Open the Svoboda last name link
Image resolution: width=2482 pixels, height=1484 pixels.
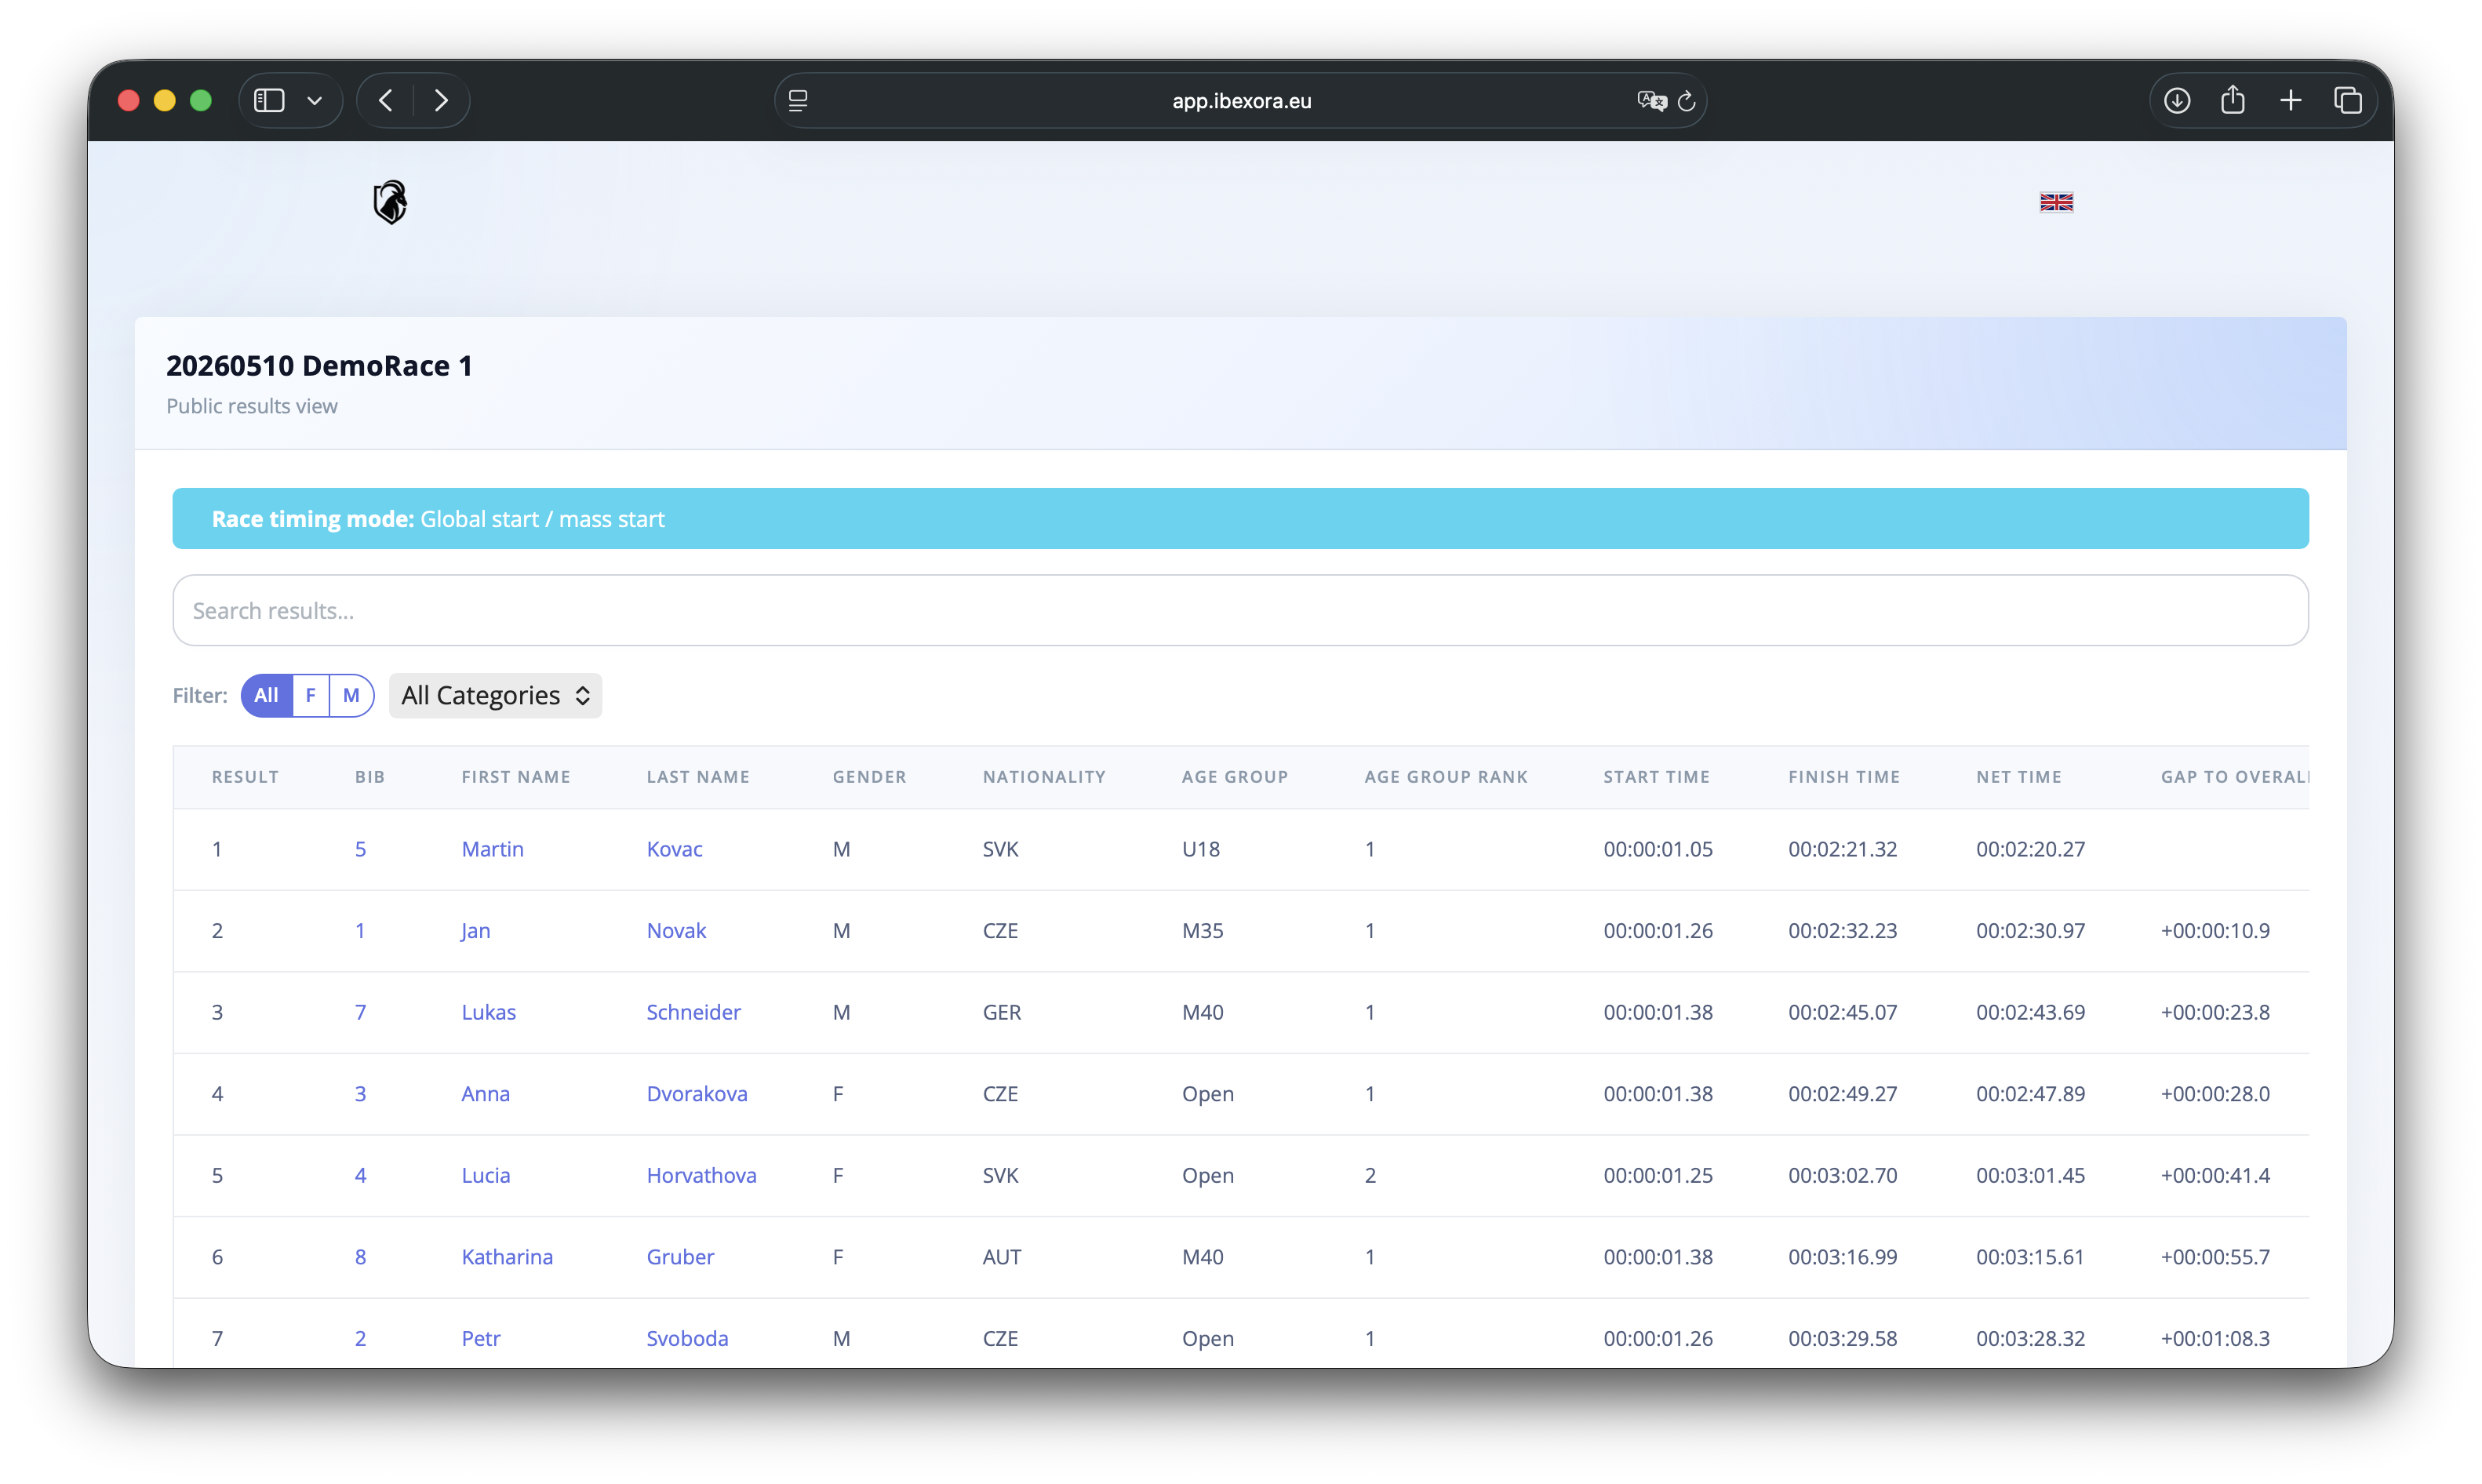pyautogui.click(x=687, y=1339)
